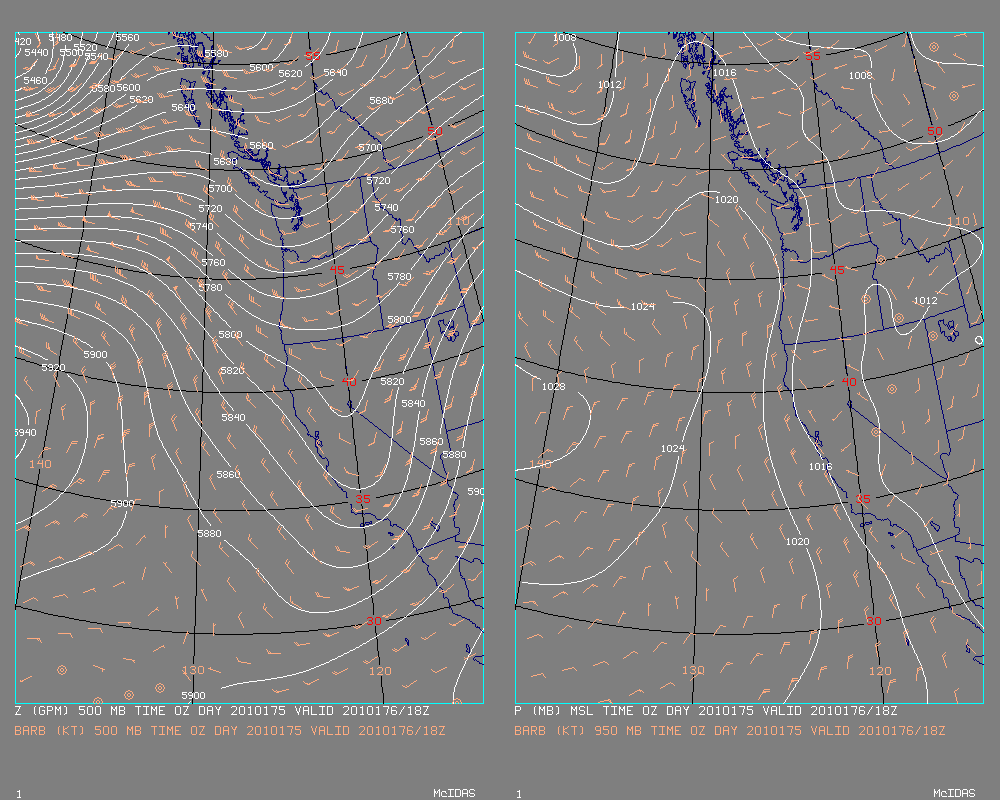Click the 5660 height contour label
Viewport: 1000px width, 800px height.
(x=261, y=145)
